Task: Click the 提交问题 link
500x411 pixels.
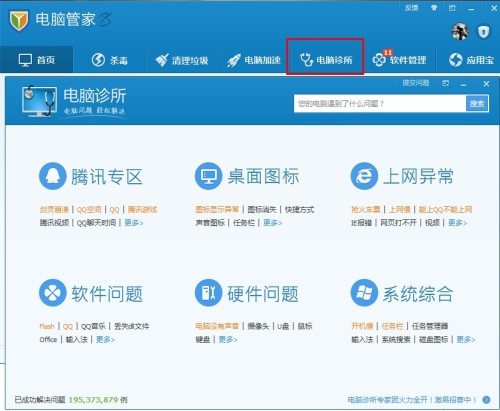Action: point(415,83)
